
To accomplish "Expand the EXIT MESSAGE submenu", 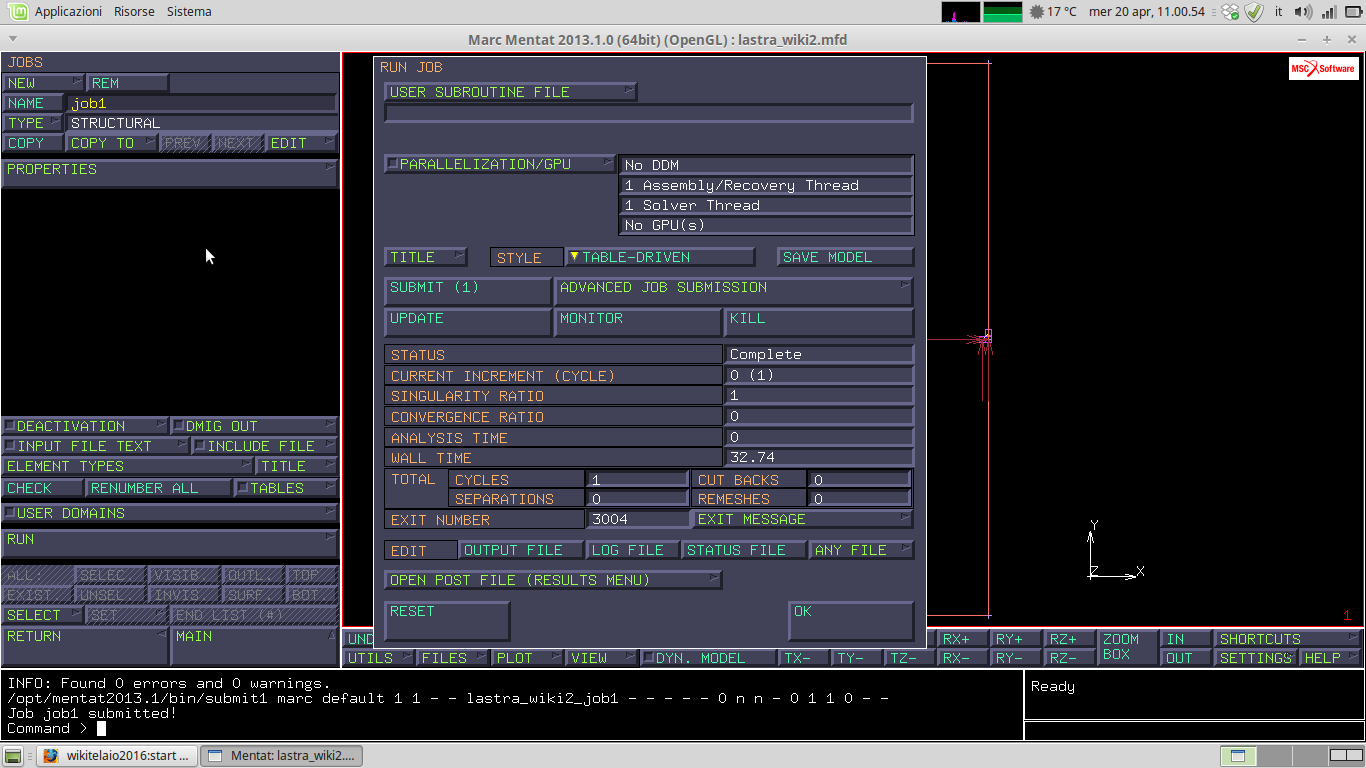I will click(802, 519).
